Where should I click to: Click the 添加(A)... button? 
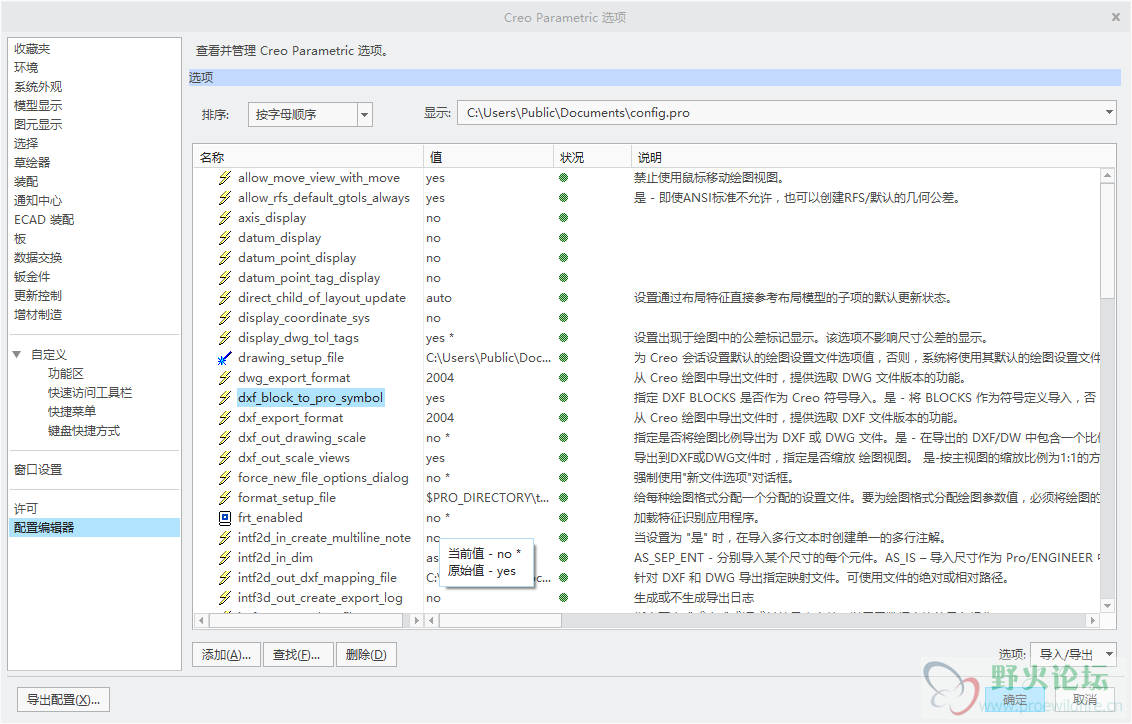pyautogui.click(x=227, y=655)
